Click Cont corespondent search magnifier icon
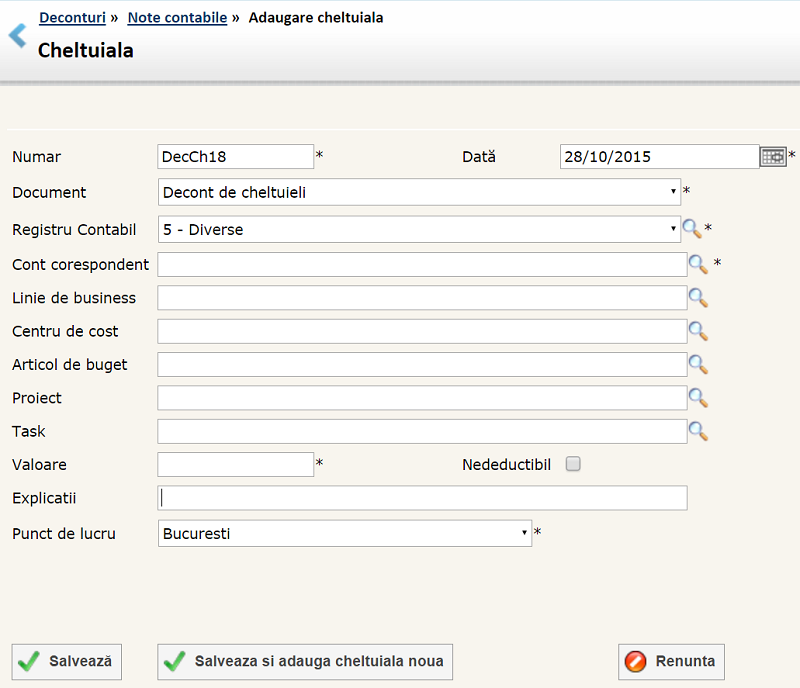 click(x=698, y=264)
